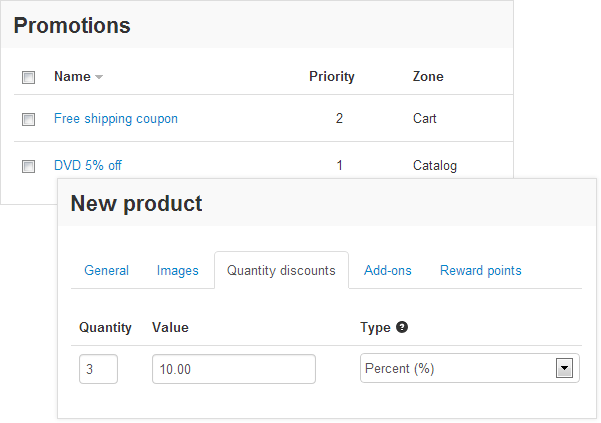Click the Quantity input field showing 3
This screenshot has height=423, width=601.
tap(99, 369)
